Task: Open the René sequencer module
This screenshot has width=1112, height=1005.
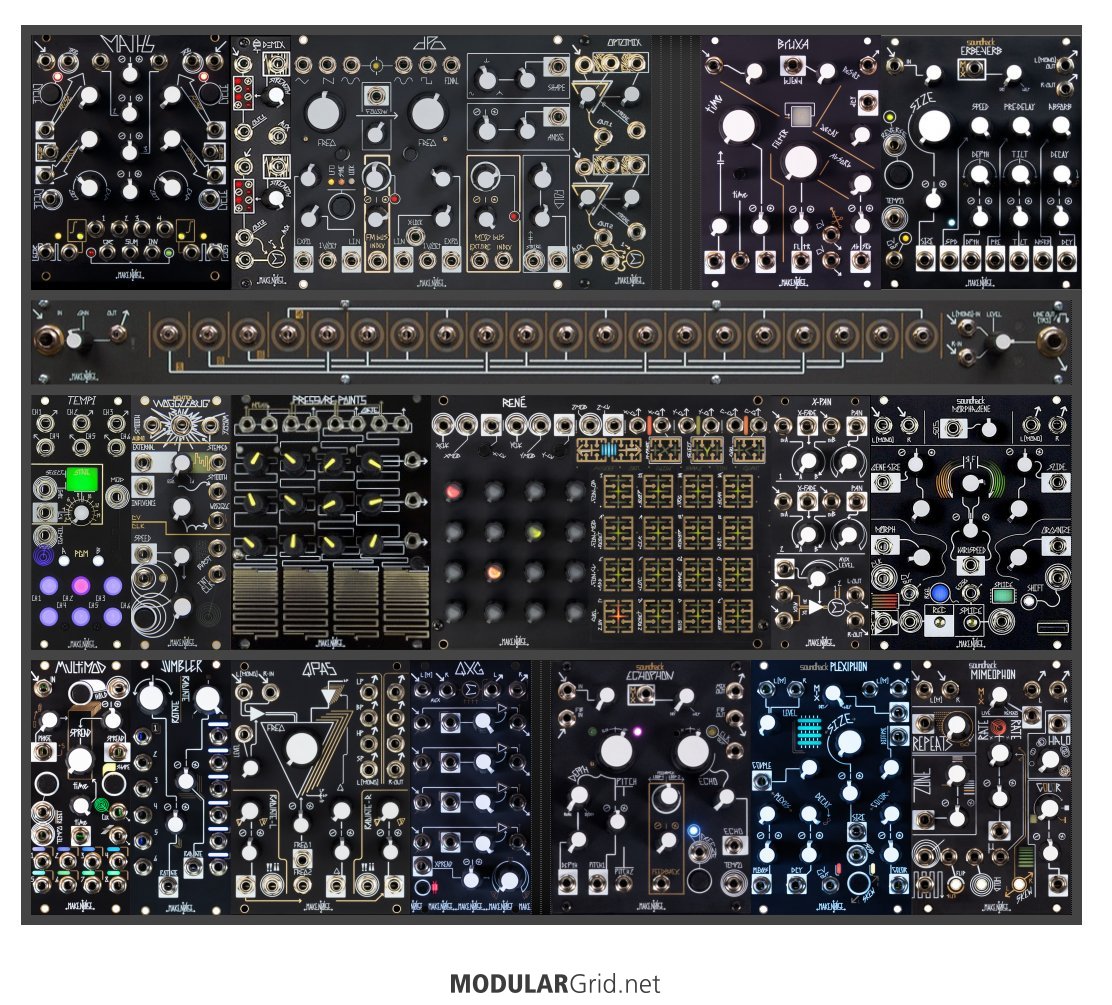Action: point(601,523)
